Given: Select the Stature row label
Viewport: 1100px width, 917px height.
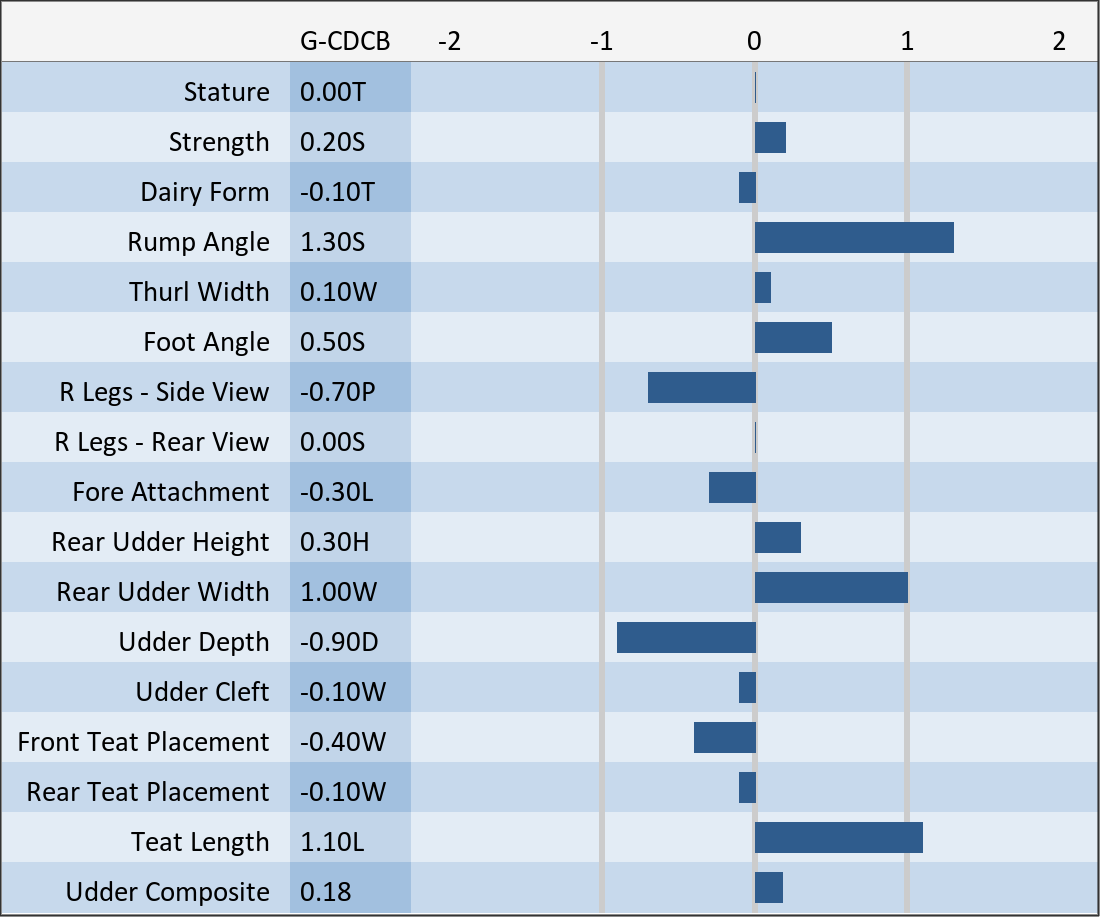Looking at the screenshot, I should pyautogui.click(x=227, y=92).
